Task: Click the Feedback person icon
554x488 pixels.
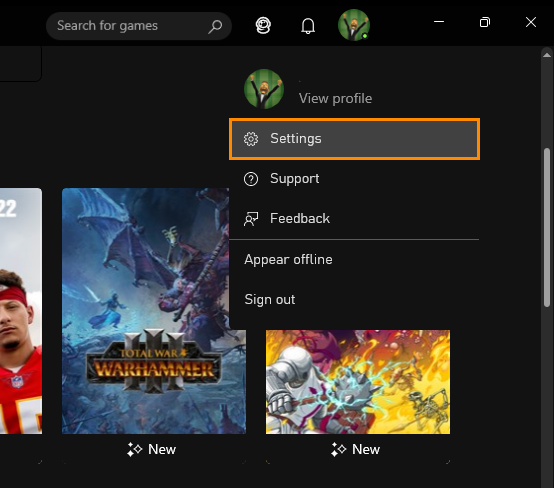Action: 251,219
